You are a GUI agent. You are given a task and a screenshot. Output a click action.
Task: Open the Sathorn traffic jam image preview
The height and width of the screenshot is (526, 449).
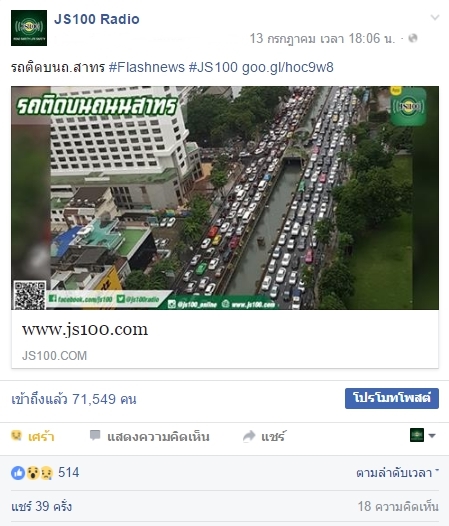click(x=225, y=198)
